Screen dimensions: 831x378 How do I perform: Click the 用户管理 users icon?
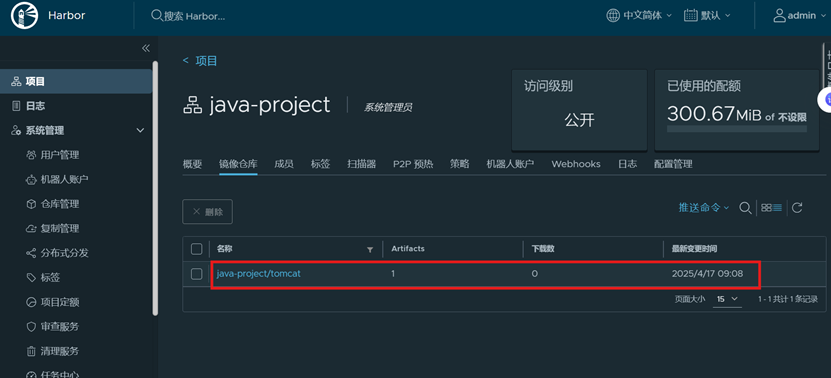[x=31, y=155]
